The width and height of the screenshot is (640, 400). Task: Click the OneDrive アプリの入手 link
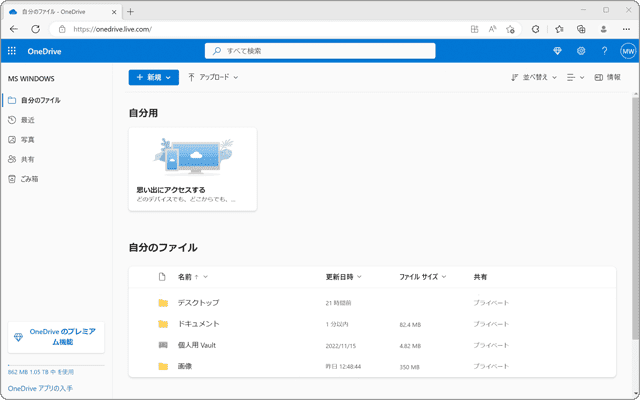coord(40,388)
